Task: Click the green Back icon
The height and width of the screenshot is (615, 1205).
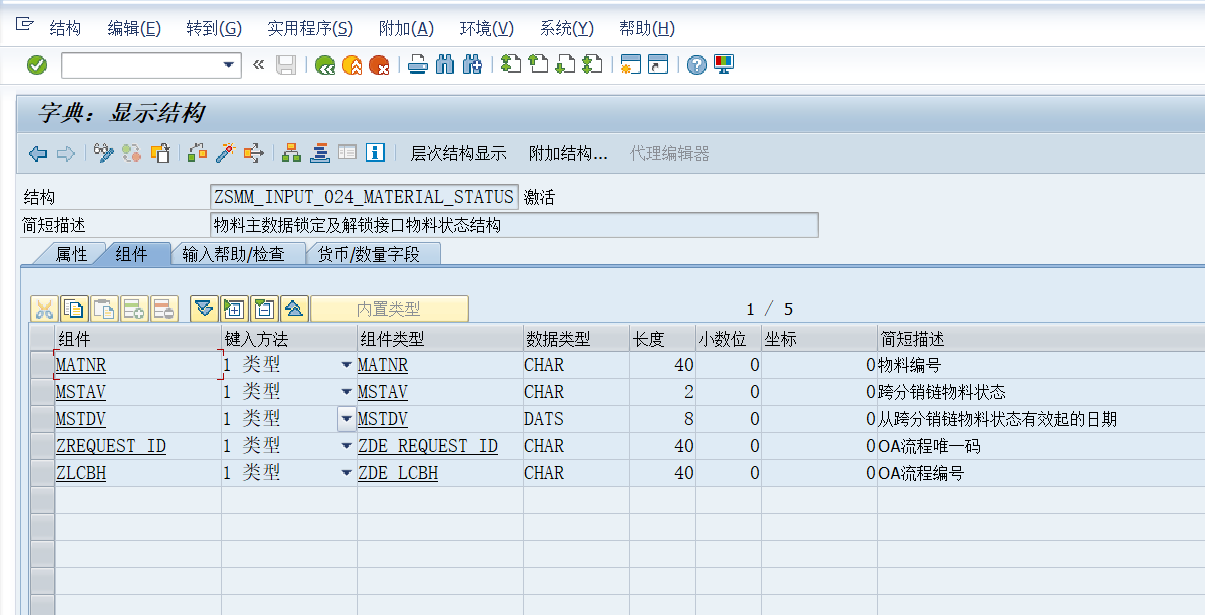Action: coord(325,65)
